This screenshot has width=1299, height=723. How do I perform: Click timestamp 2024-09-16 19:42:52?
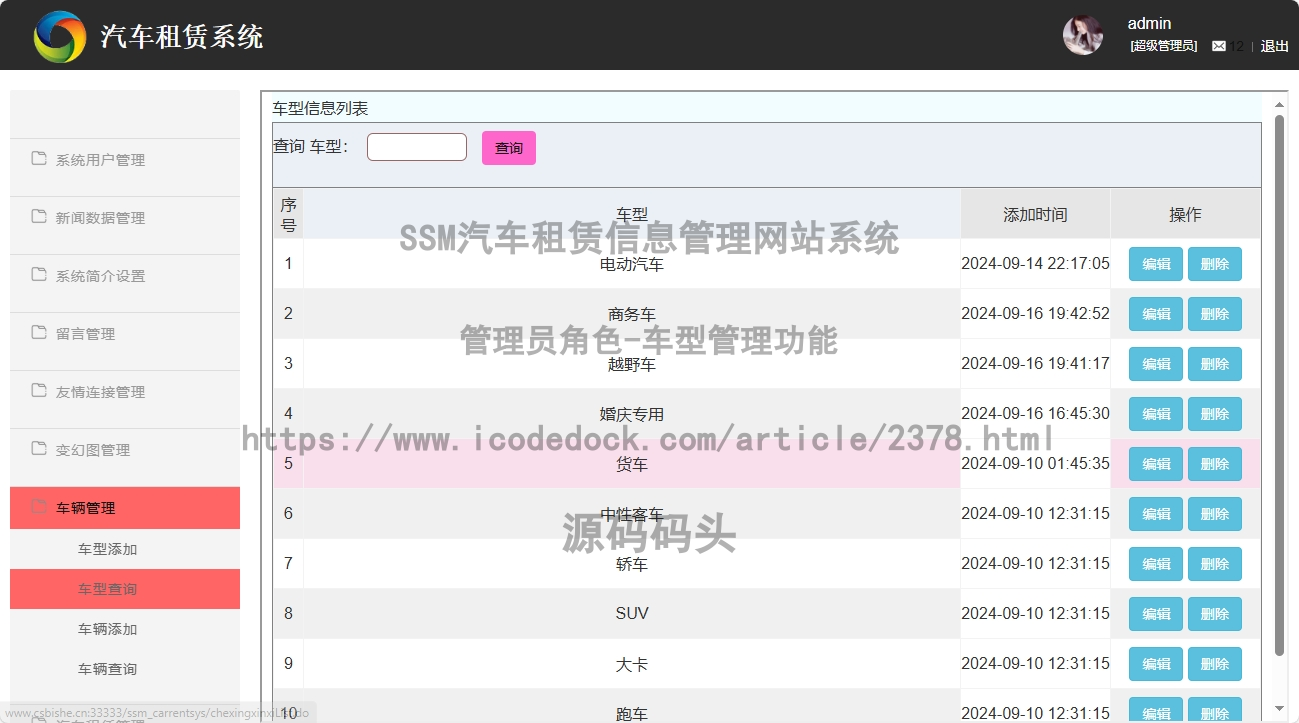(x=1035, y=314)
